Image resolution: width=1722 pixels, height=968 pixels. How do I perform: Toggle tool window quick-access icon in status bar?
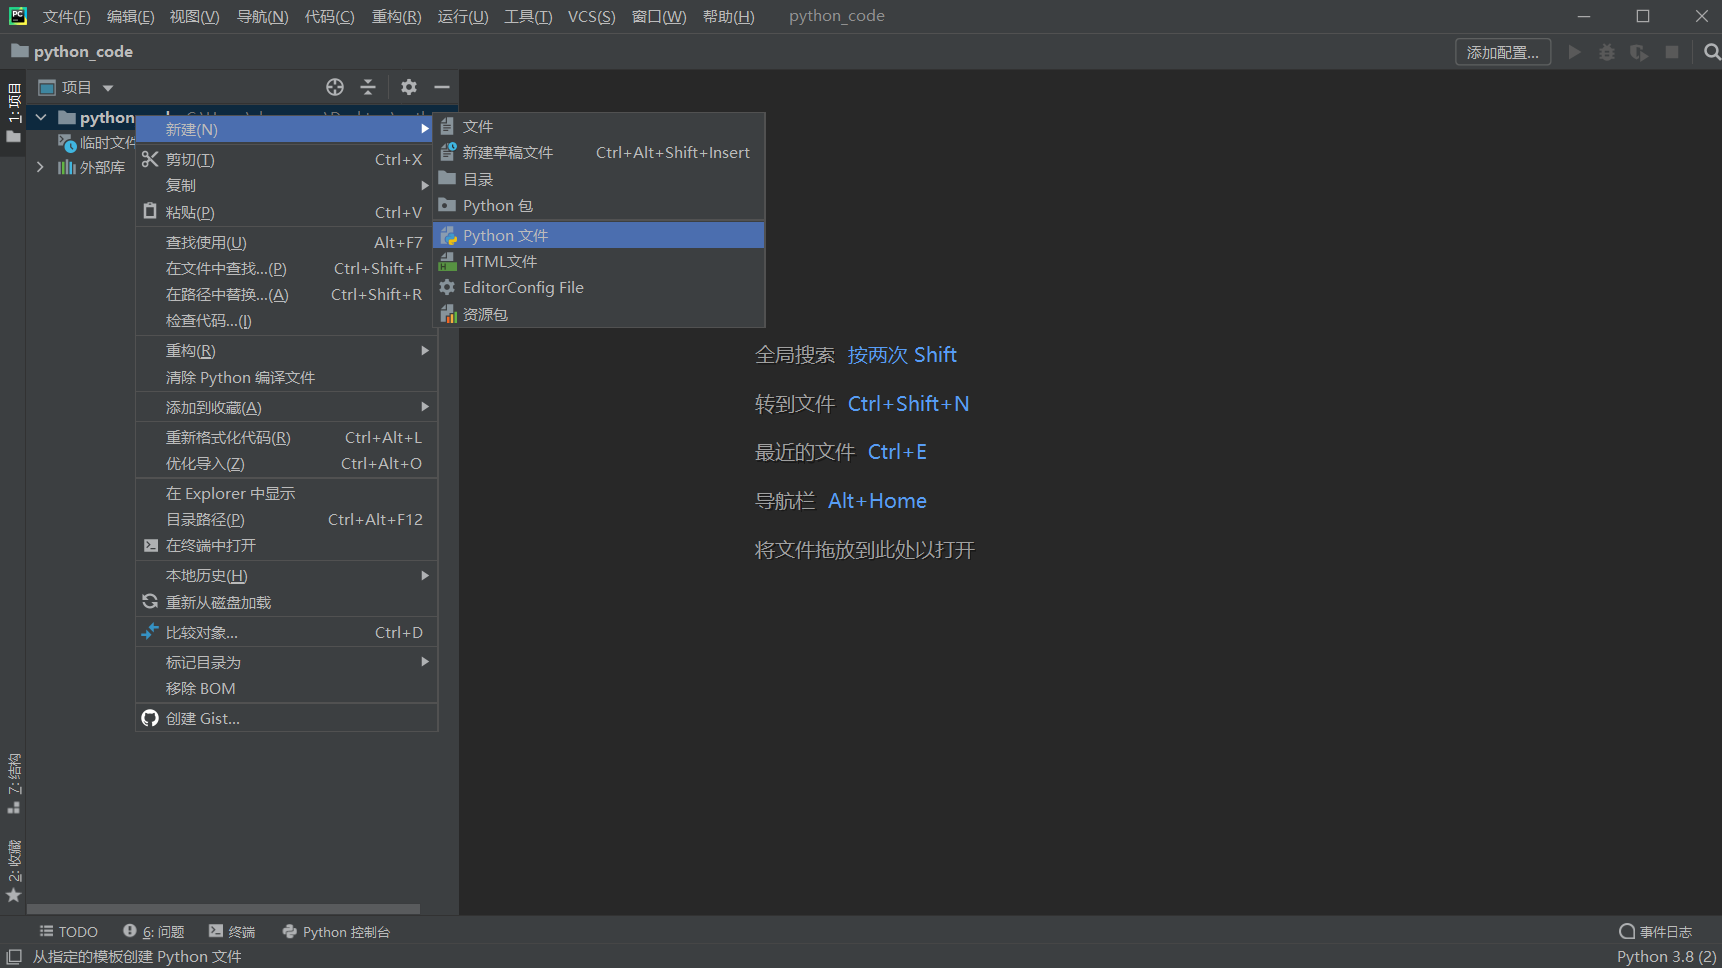pos(14,957)
